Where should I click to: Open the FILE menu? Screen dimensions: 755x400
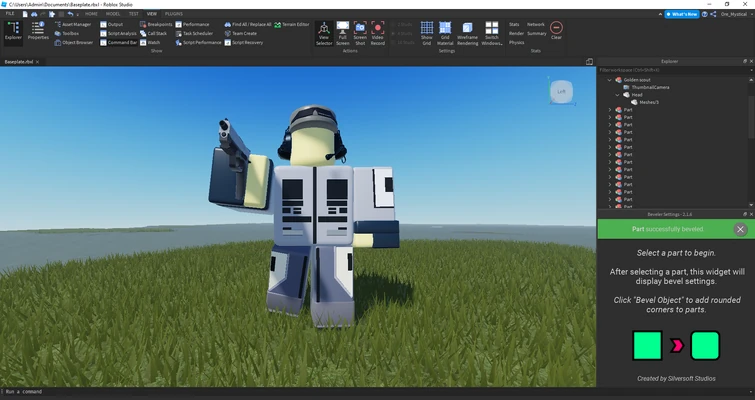[x=9, y=14]
